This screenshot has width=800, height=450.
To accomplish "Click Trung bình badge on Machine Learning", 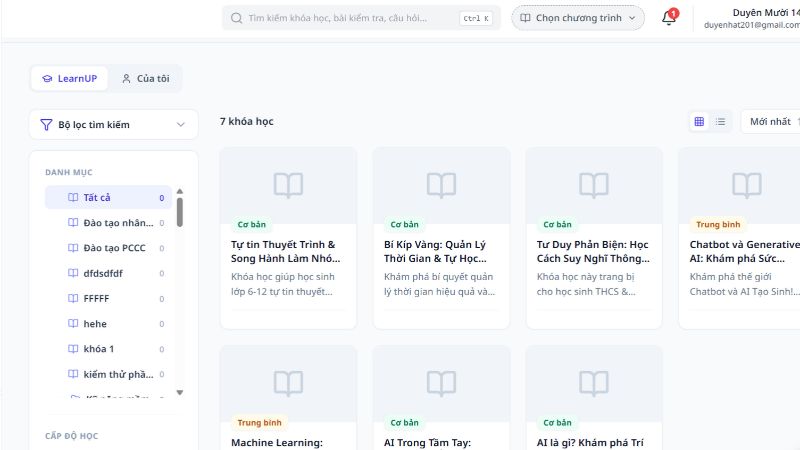I will coord(259,422).
